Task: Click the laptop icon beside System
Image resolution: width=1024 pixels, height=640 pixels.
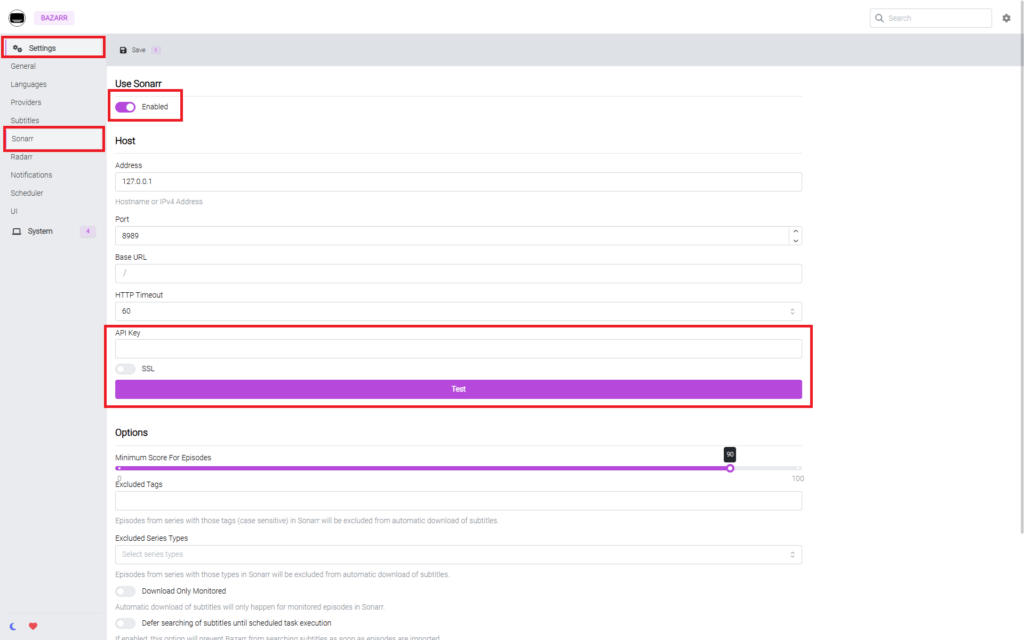Action: (x=17, y=231)
